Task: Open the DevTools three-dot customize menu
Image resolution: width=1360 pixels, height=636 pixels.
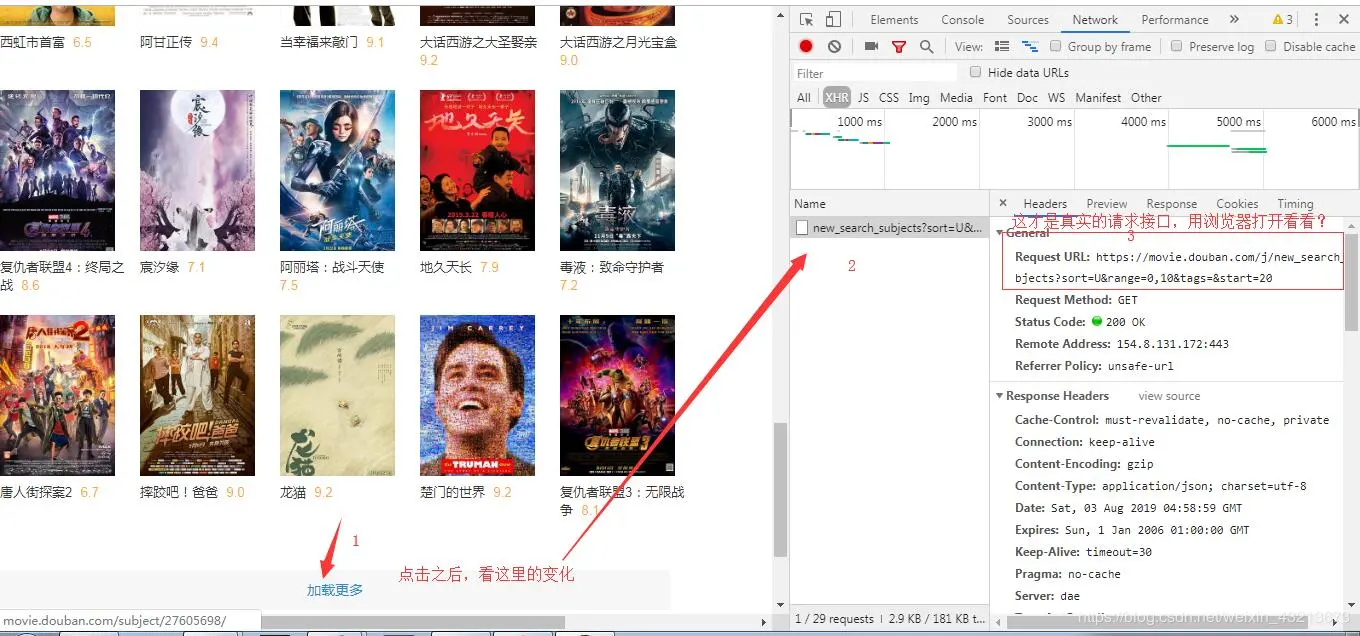Action: pos(1315,19)
